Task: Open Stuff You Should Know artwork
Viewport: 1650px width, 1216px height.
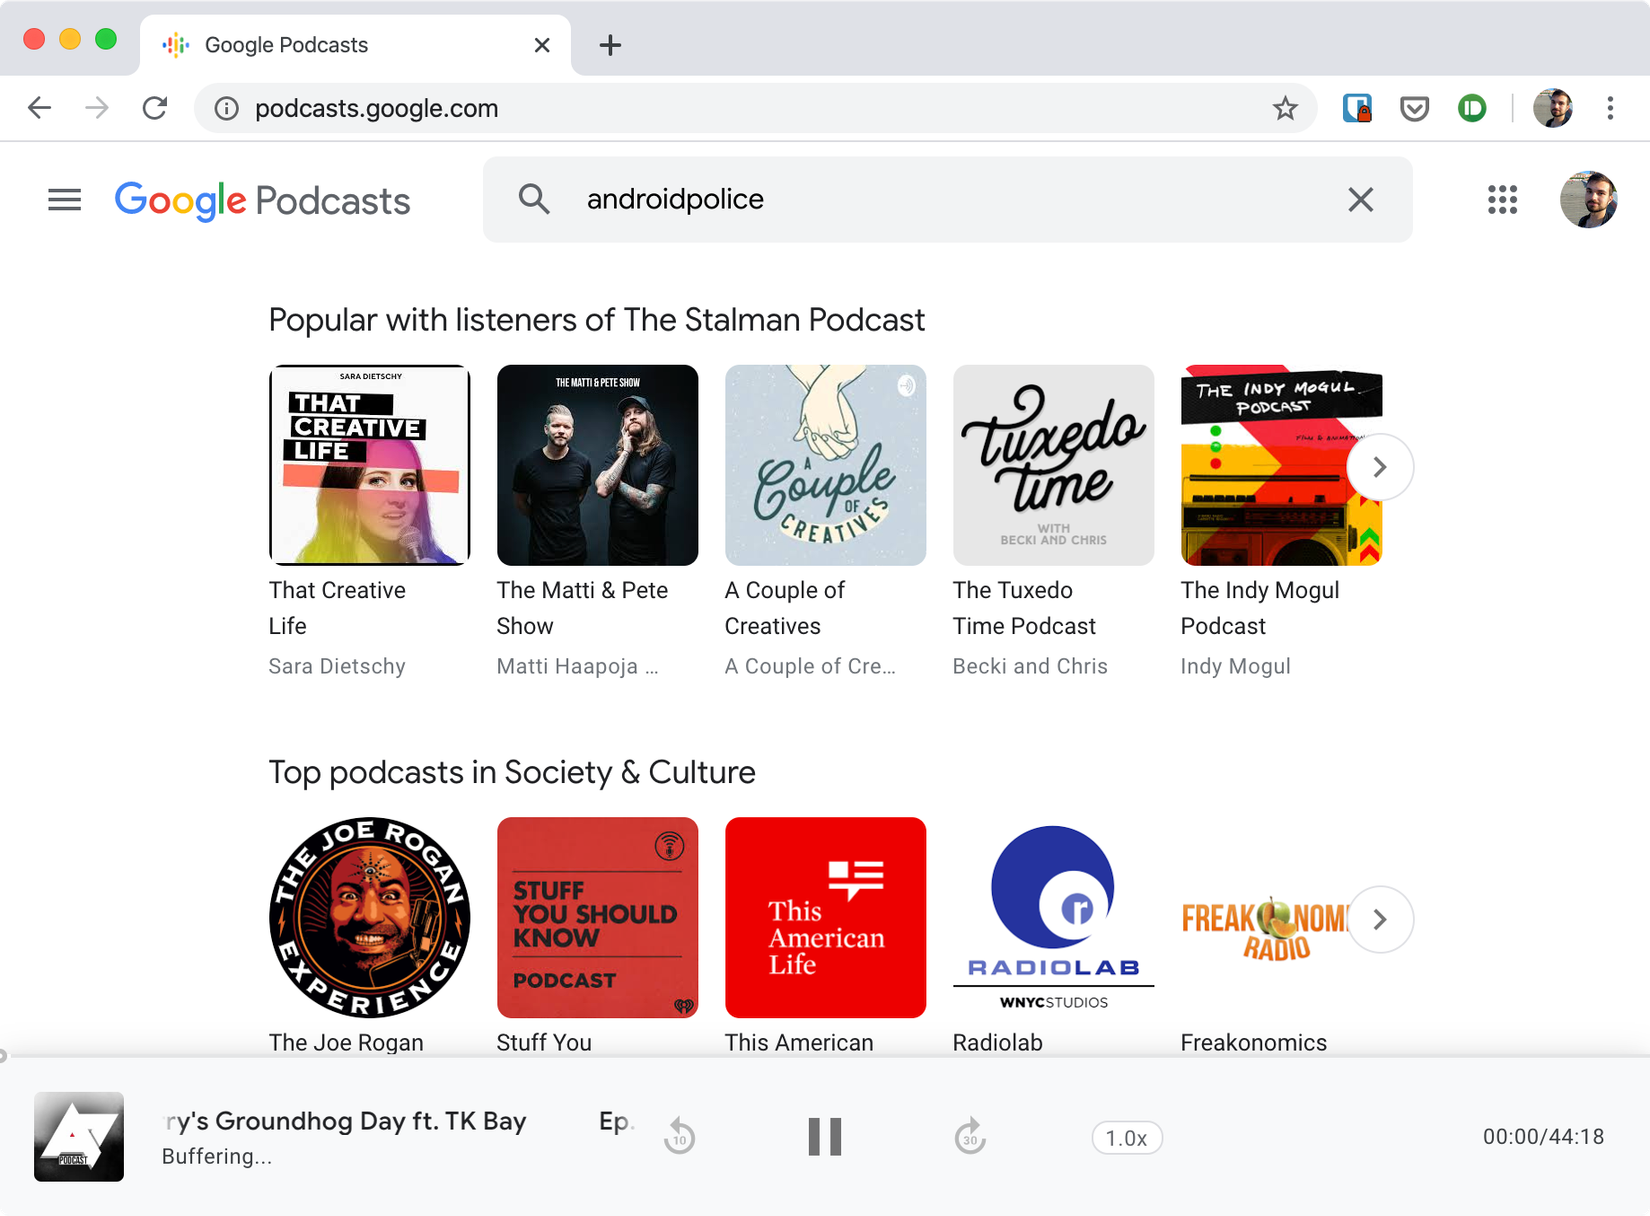Action: pos(597,917)
